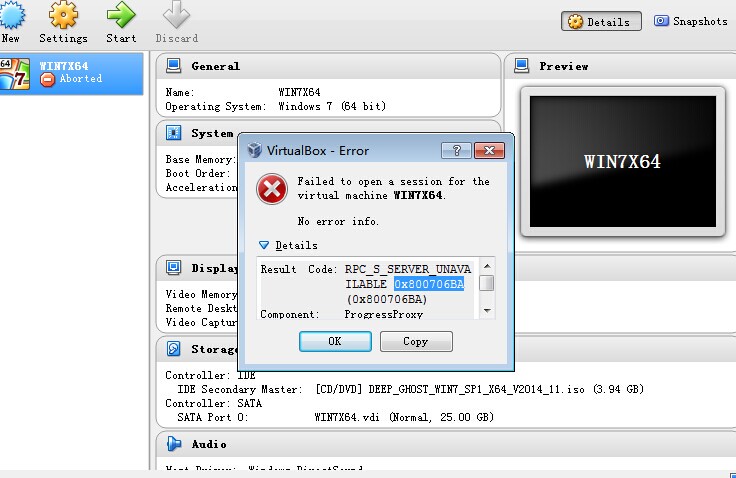Click Controller: SATA text

tap(214, 403)
